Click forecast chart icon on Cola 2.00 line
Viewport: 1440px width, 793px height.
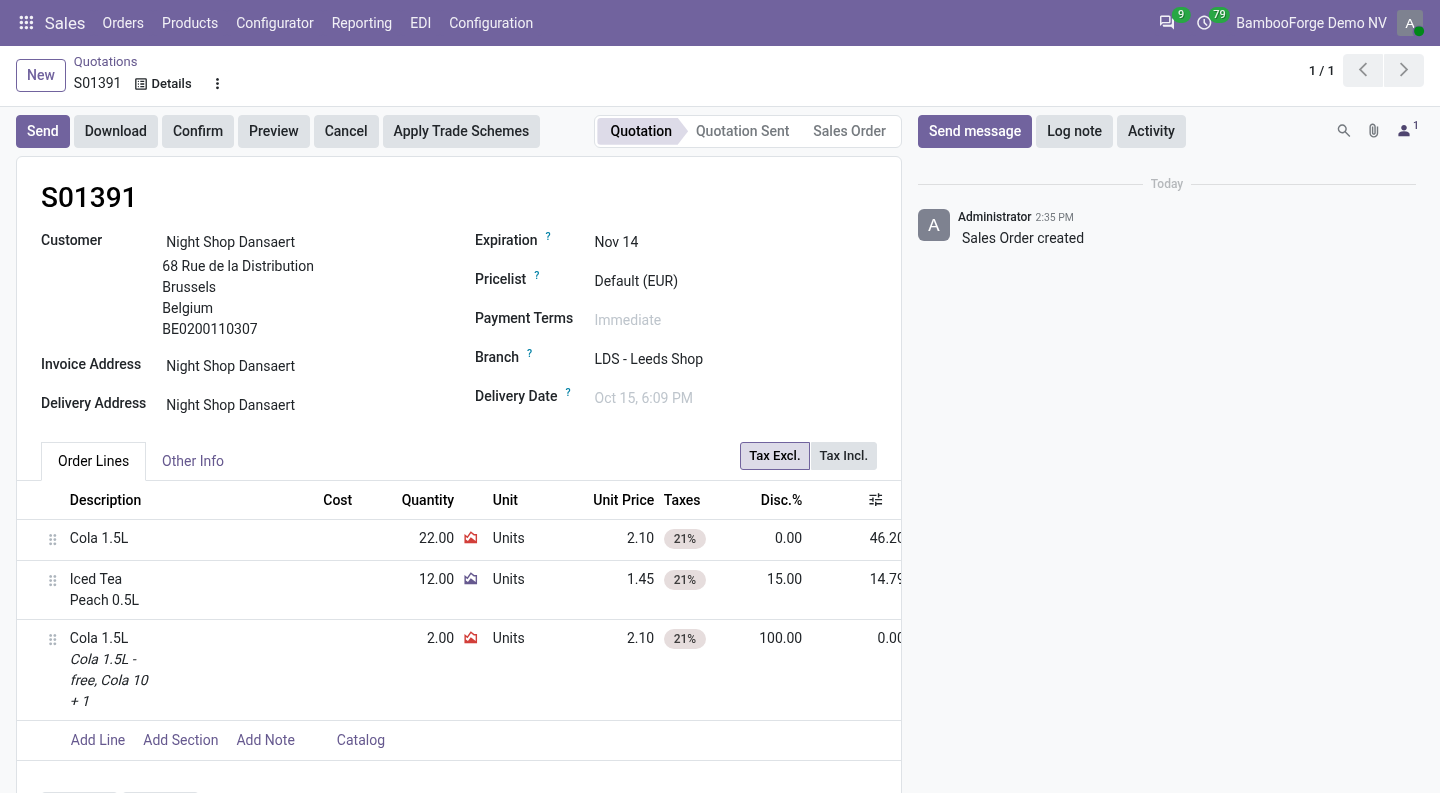click(471, 638)
